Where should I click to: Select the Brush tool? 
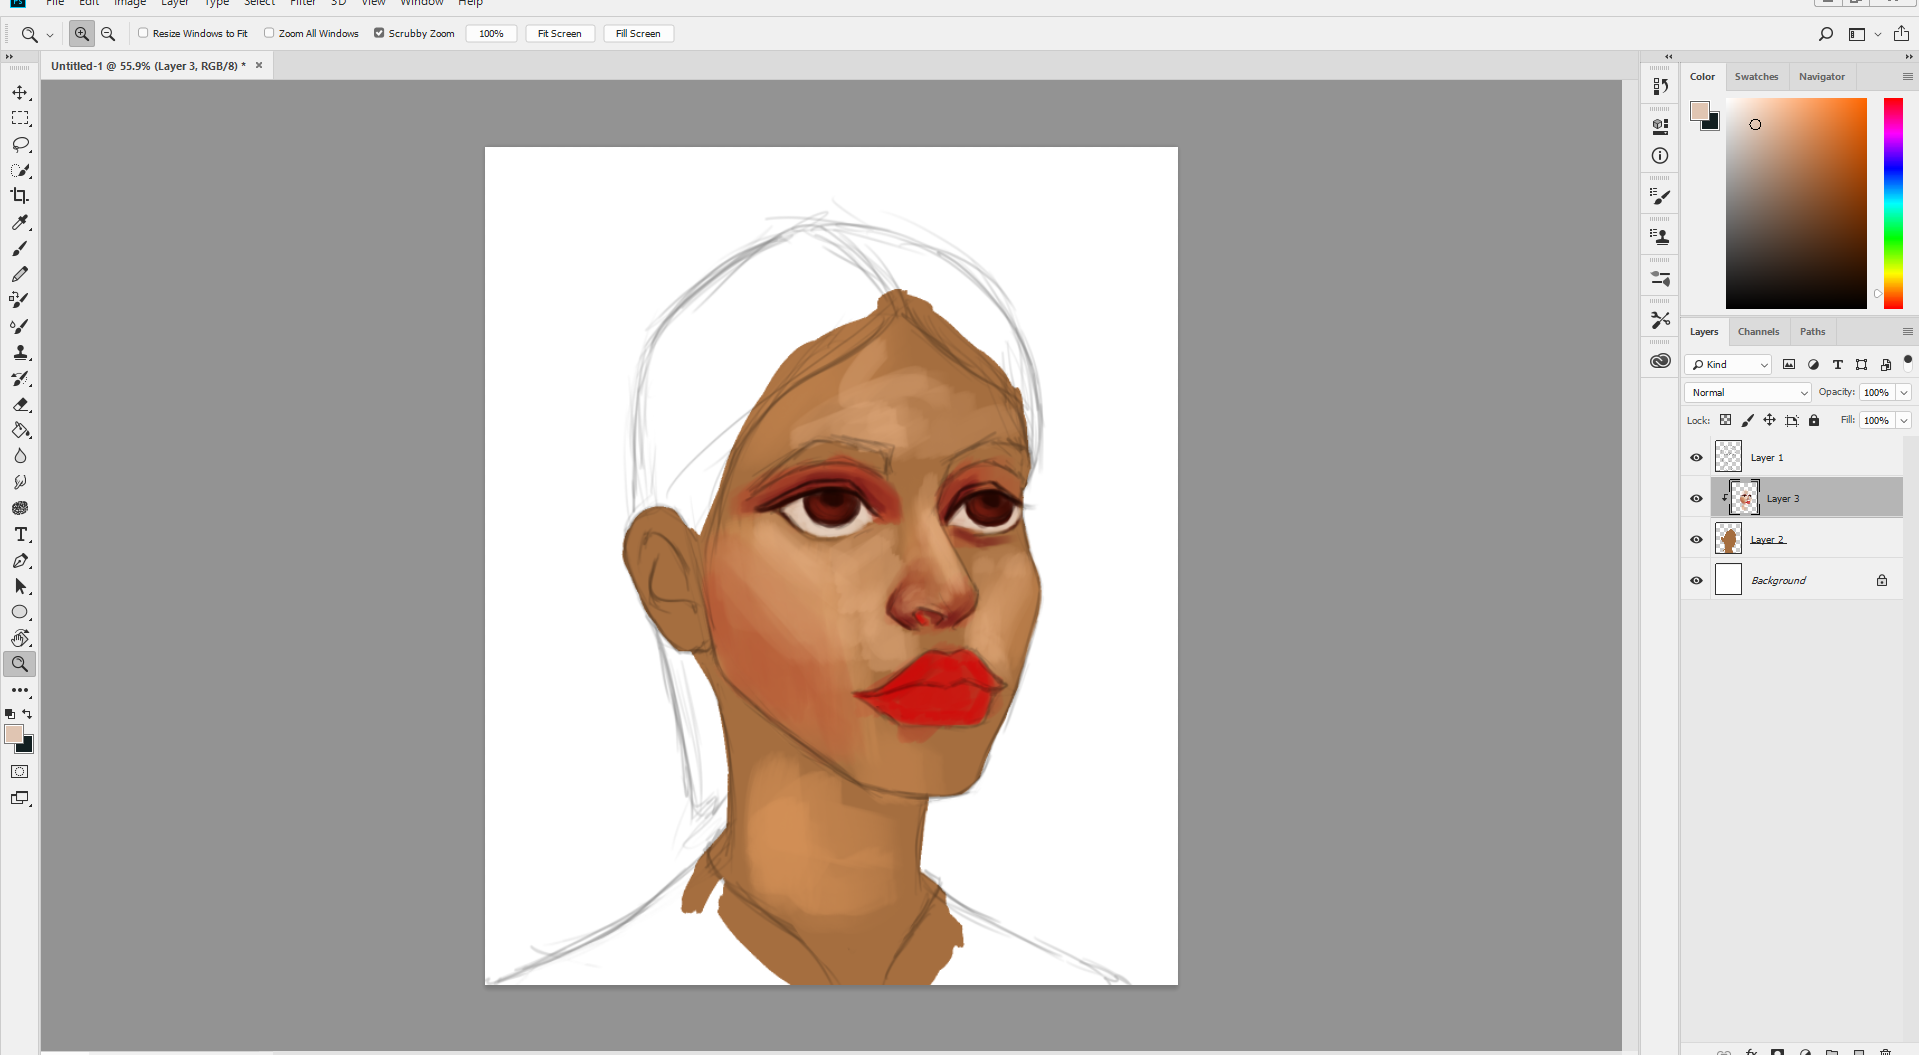click(20, 248)
